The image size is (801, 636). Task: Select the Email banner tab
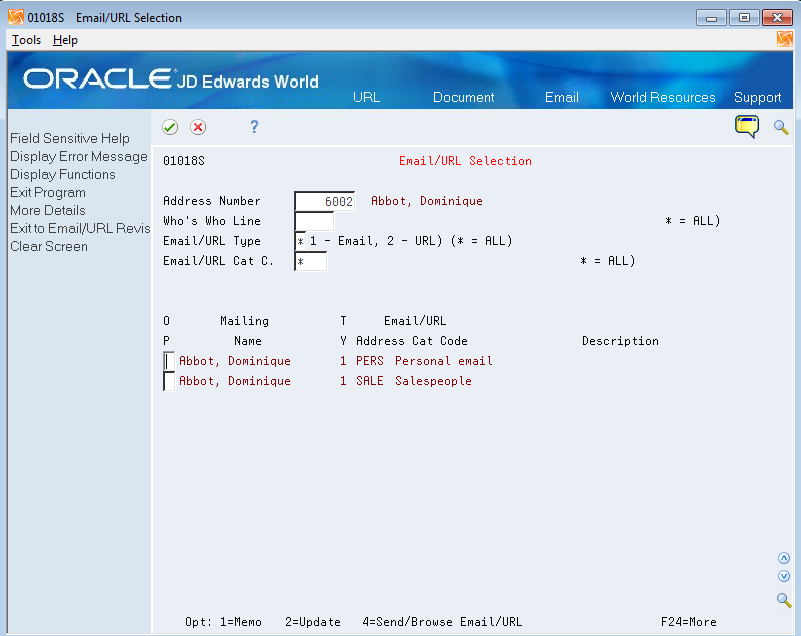pos(561,98)
